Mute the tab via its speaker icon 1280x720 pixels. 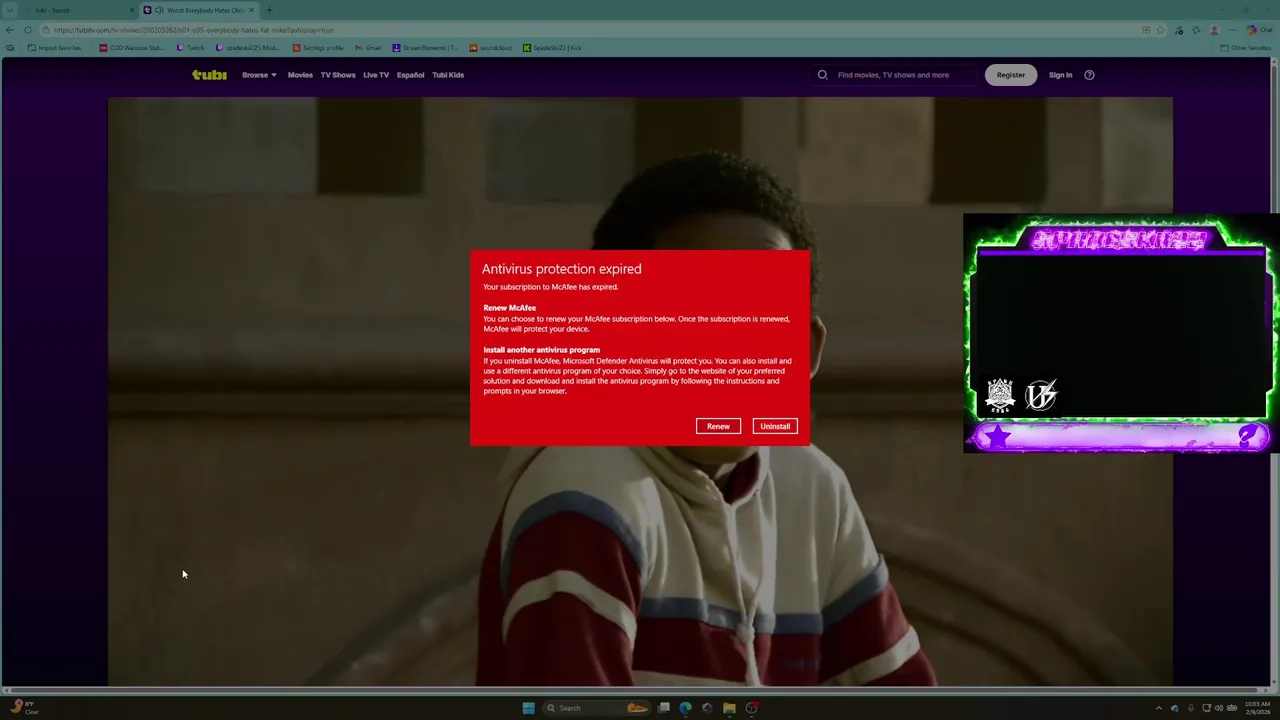[x=159, y=10]
